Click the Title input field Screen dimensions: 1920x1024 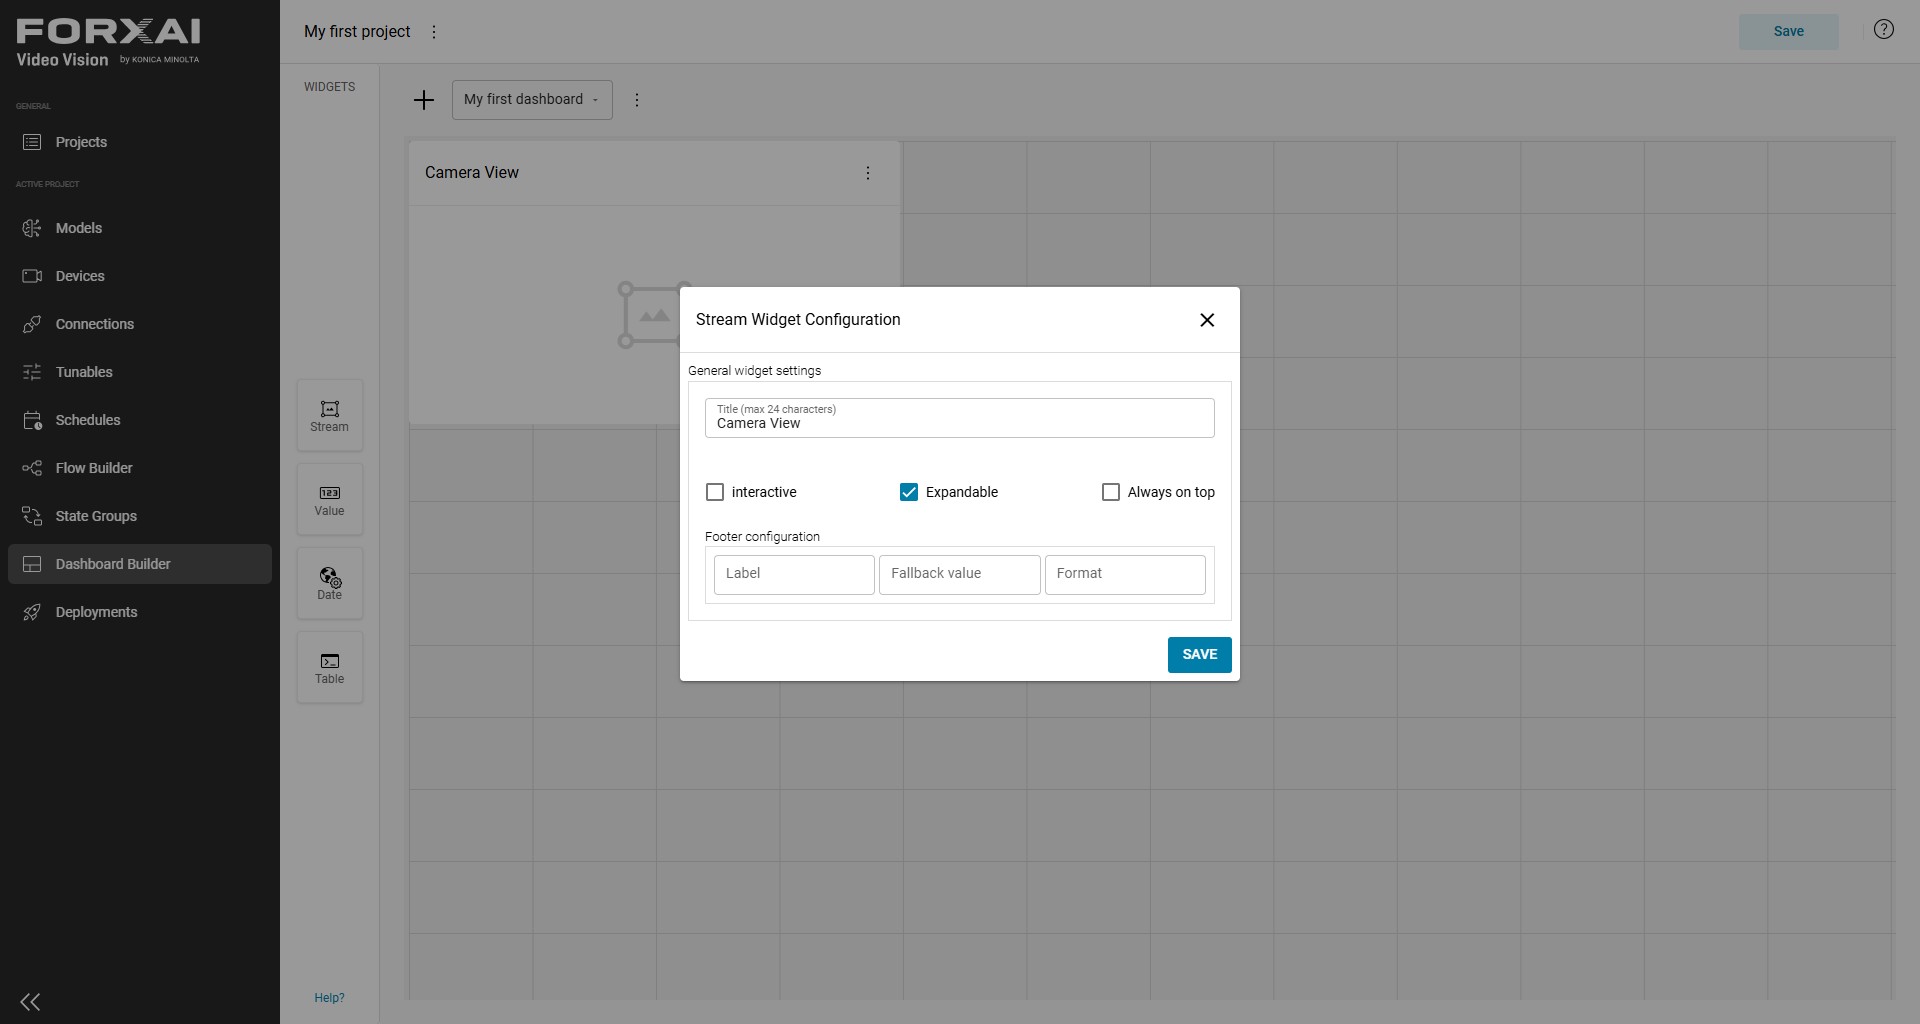[960, 418]
